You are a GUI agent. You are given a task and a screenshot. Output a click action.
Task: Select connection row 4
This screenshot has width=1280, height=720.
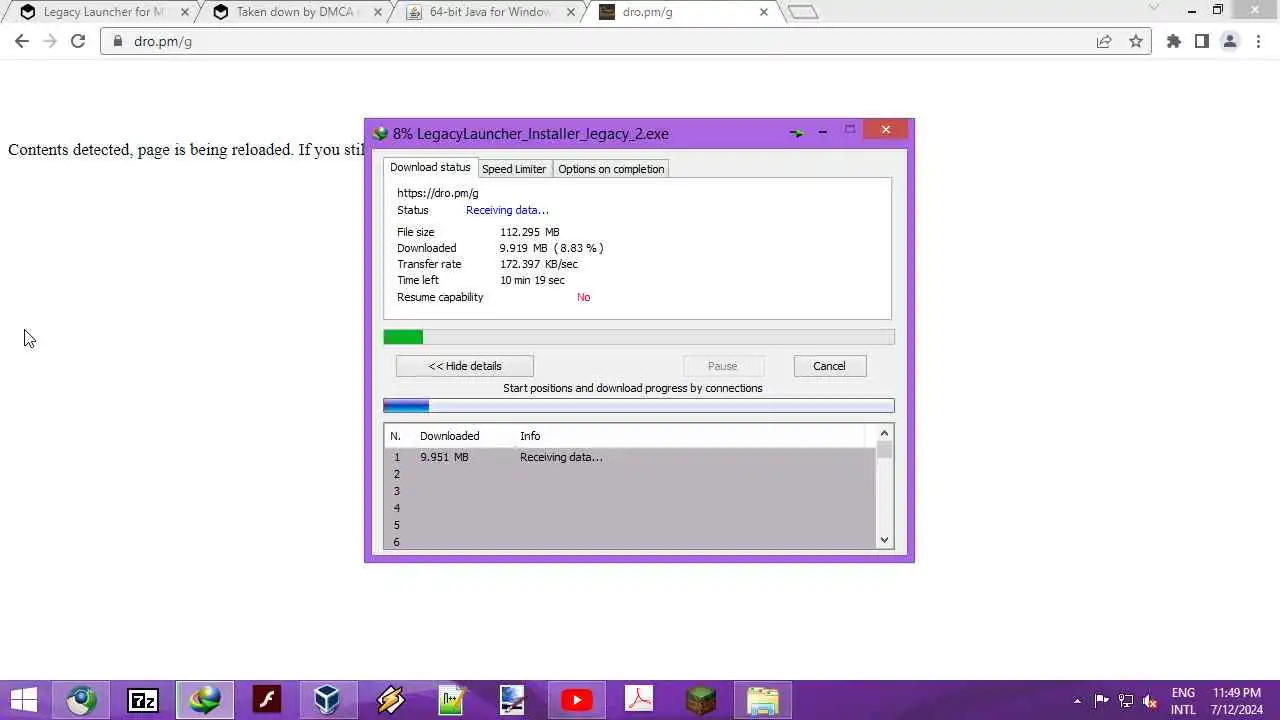[x=630, y=508]
